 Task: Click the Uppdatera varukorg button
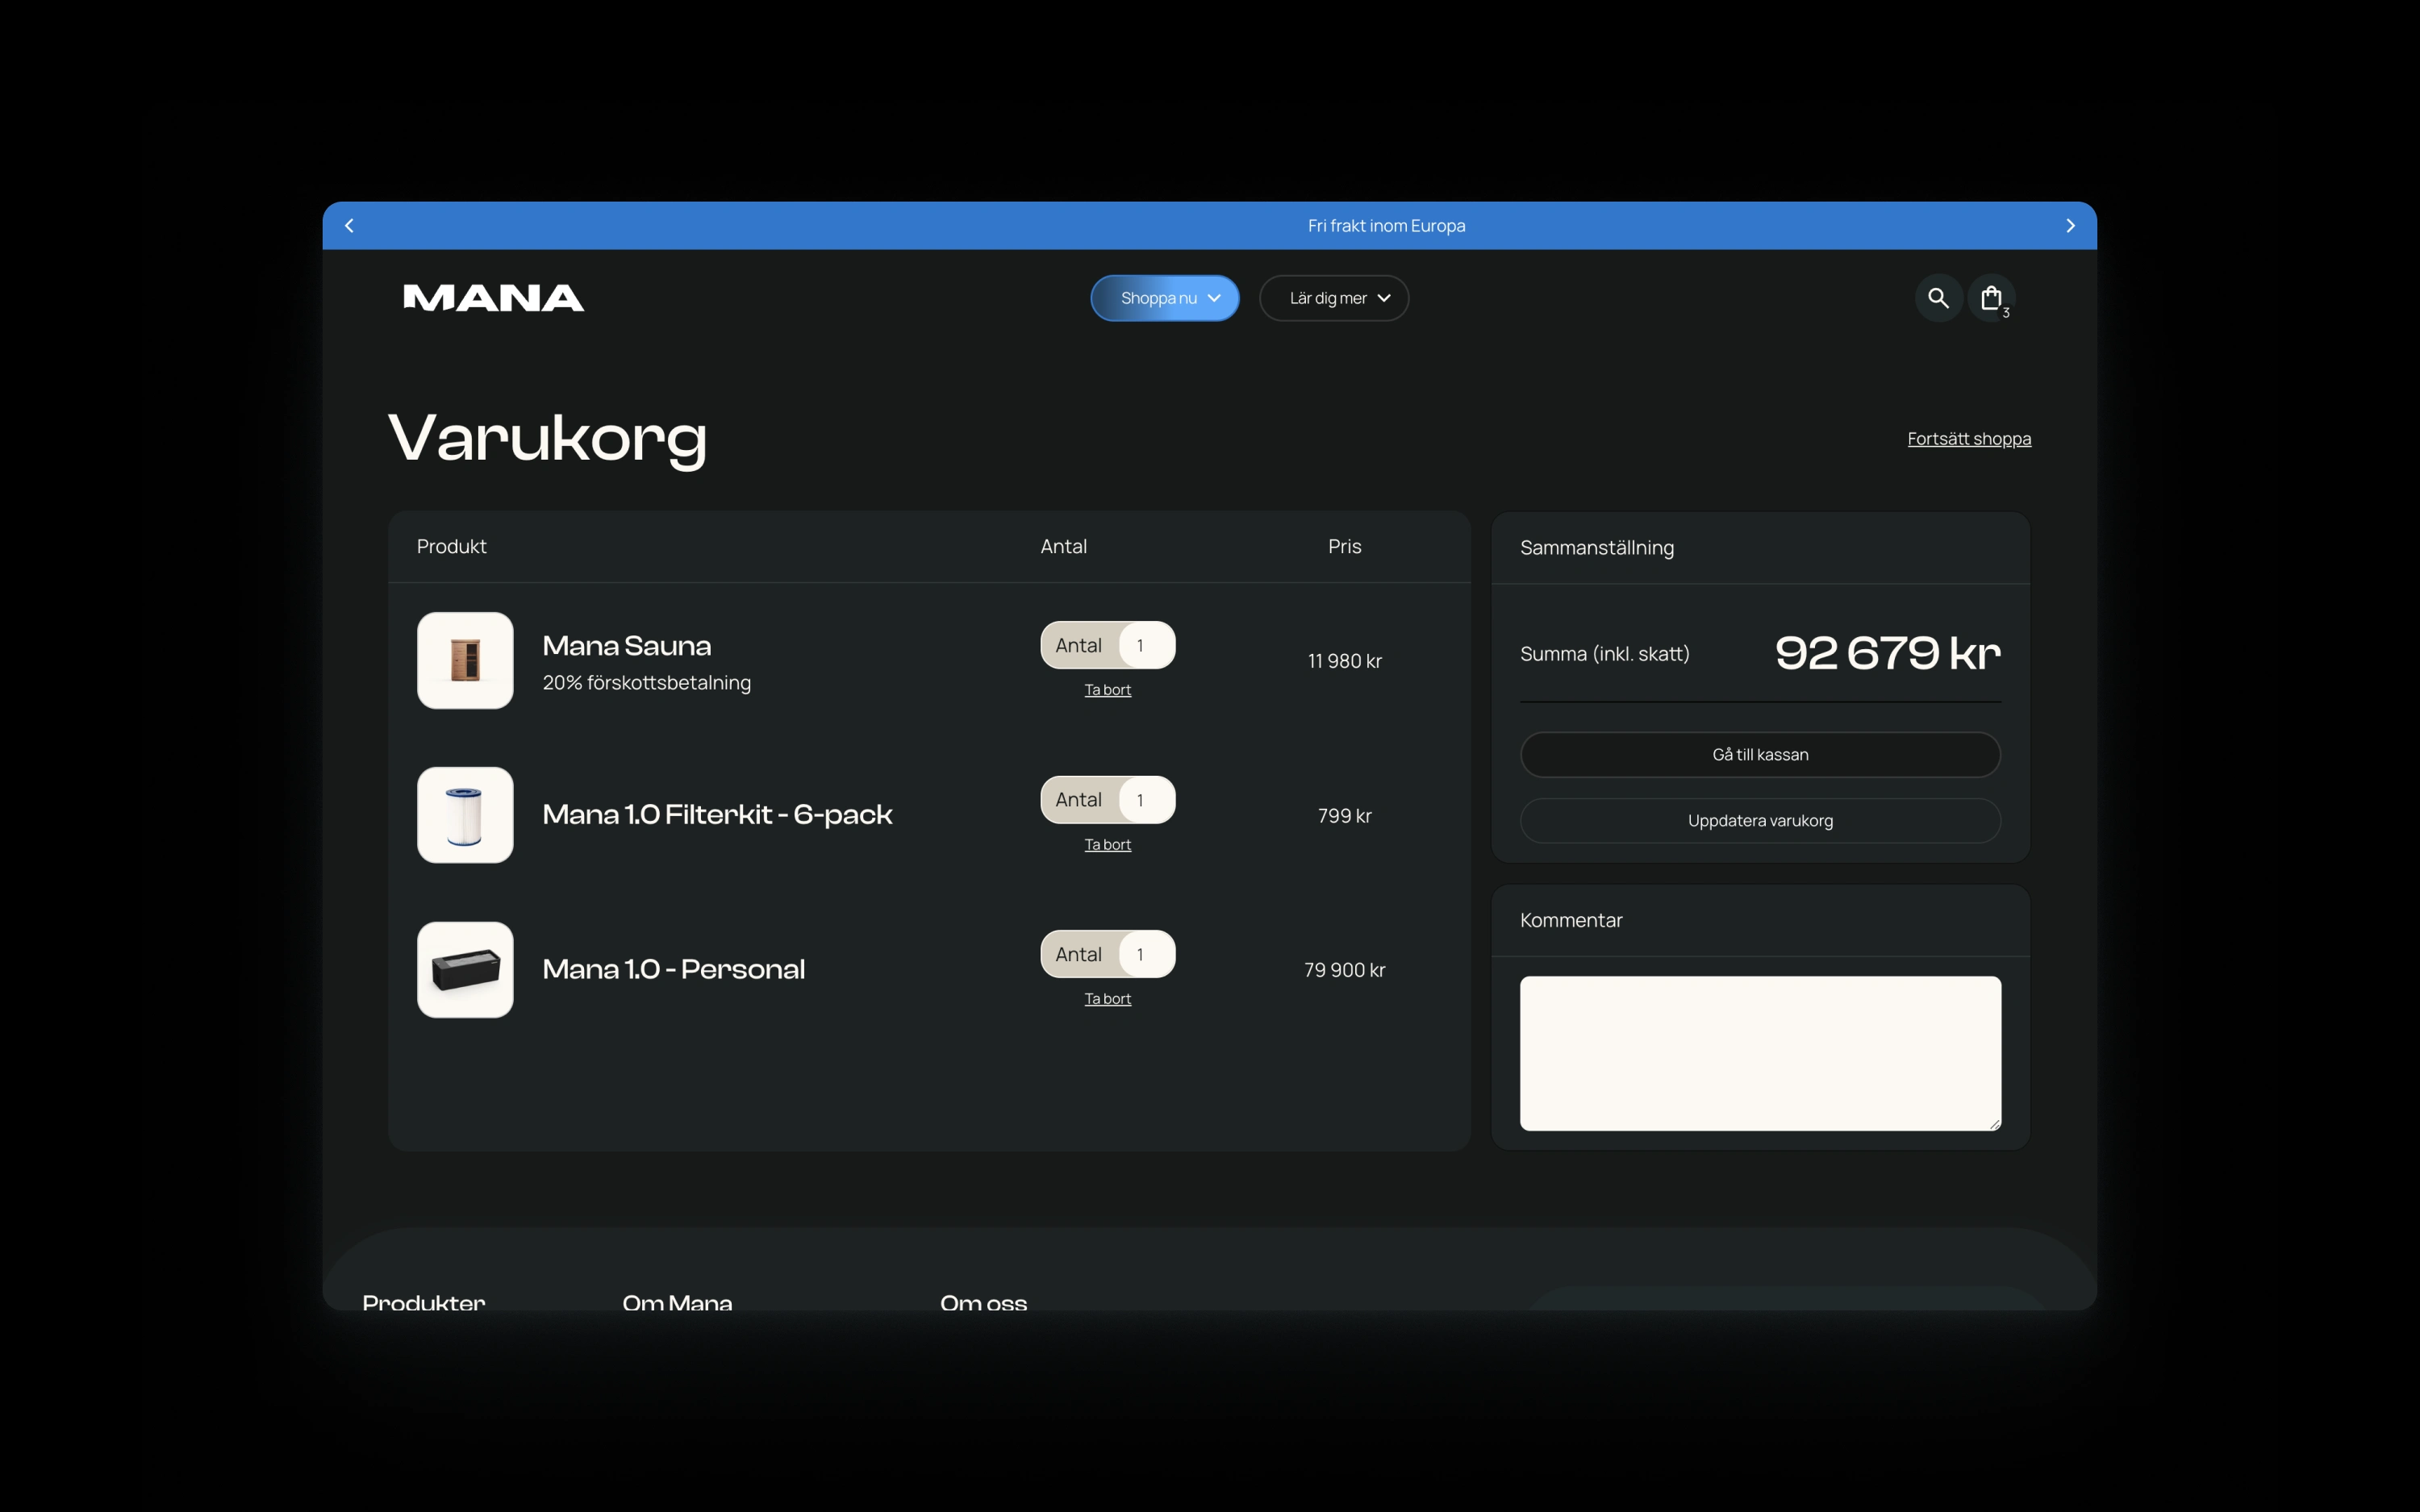[1760, 821]
